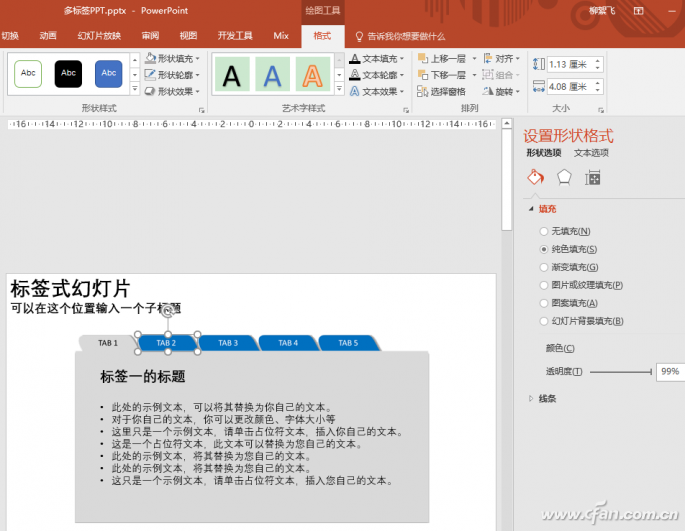Viewport: 685px width, 531px height.
Task: Switch to 文本选项 text options tab
Action: [x=591, y=153]
